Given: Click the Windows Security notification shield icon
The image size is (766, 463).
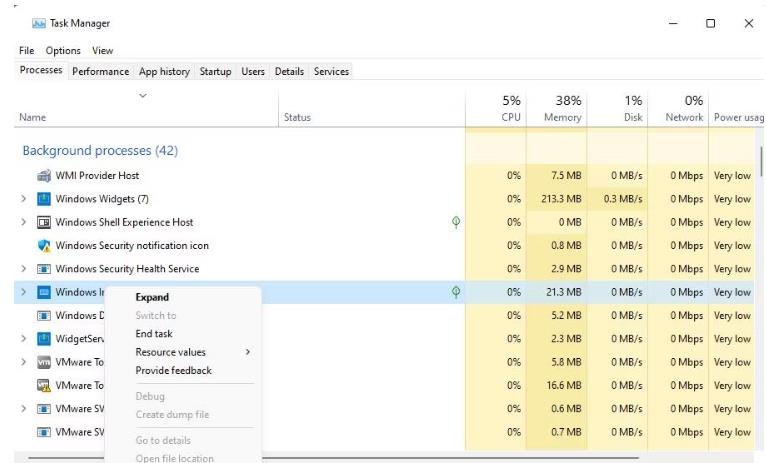Looking at the screenshot, I should click(x=44, y=246).
